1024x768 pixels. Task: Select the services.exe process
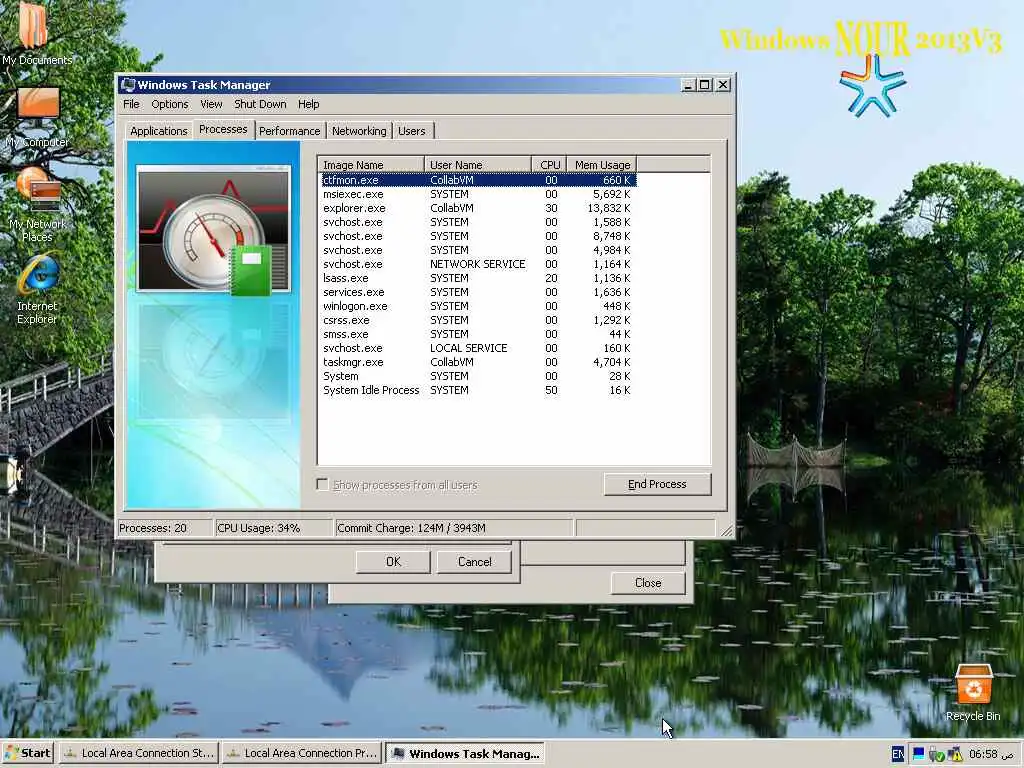[479, 292]
